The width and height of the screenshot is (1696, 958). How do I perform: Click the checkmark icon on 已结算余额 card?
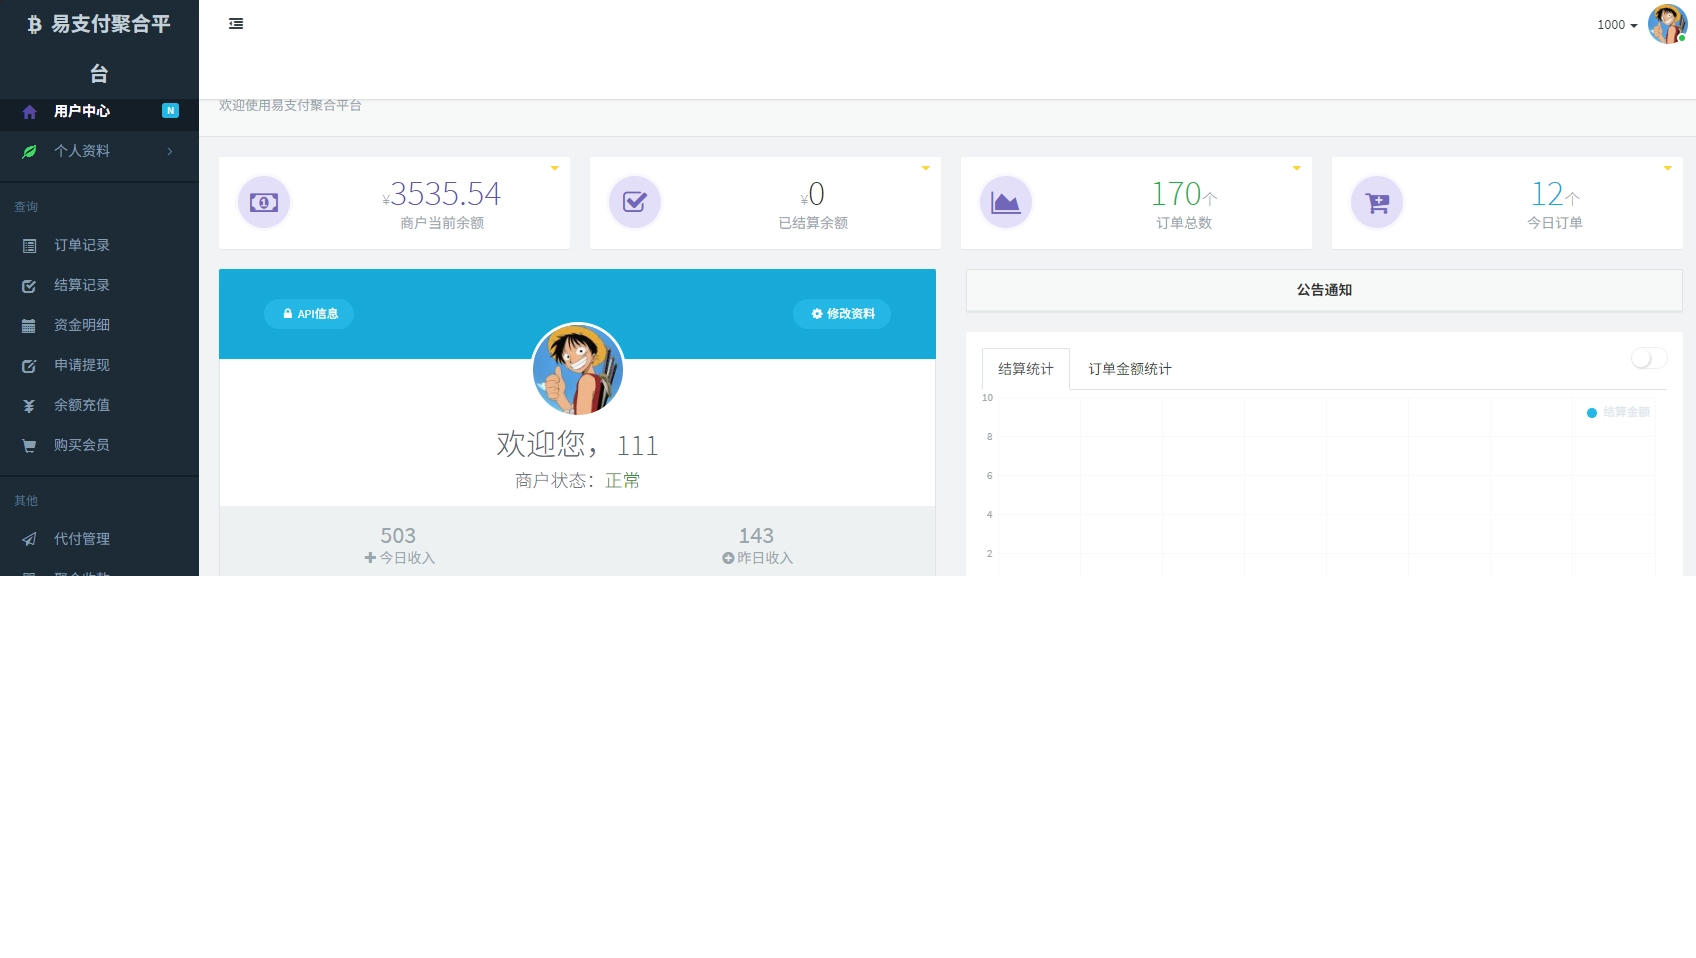(x=635, y=203)
